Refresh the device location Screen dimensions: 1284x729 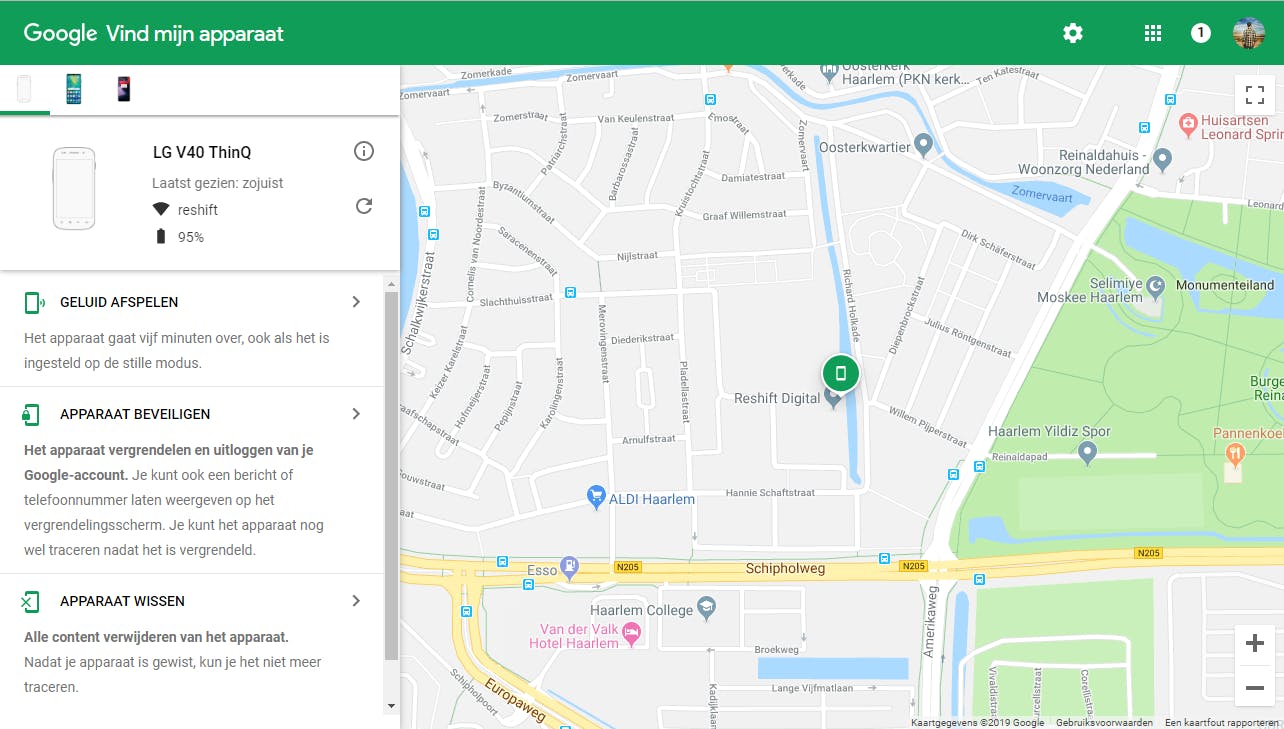364,206
